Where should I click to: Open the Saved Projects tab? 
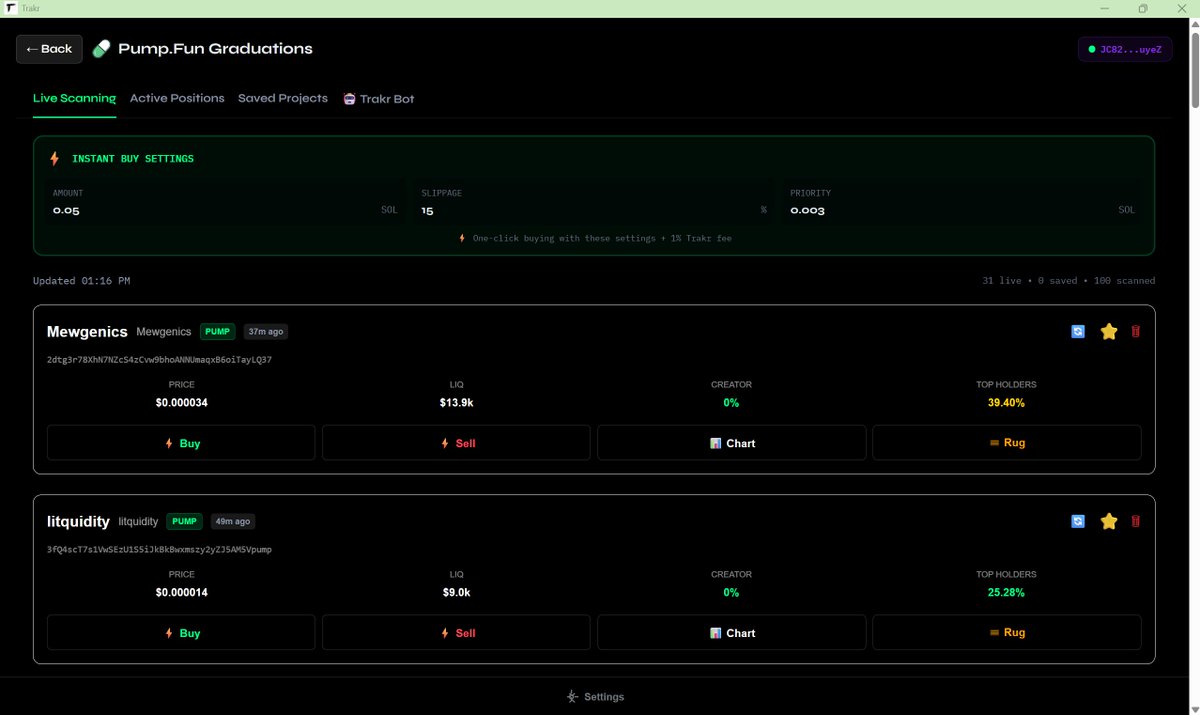(283, 98)
